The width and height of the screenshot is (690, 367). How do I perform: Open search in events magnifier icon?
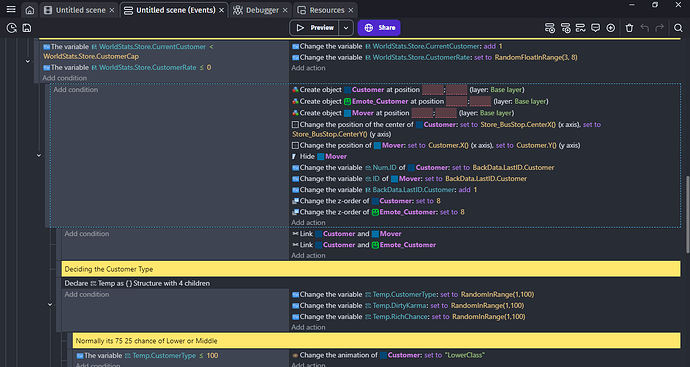point(678,28)
